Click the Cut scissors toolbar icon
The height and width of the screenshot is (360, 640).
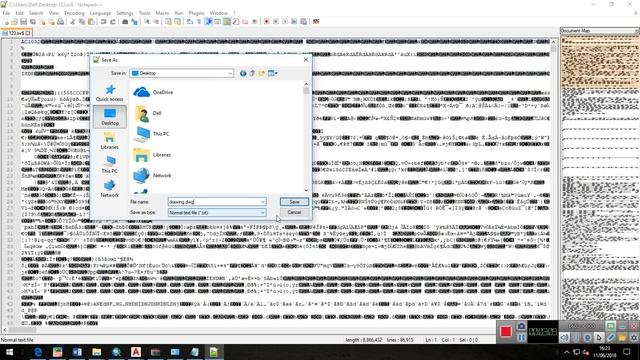(x=73, y=22)
